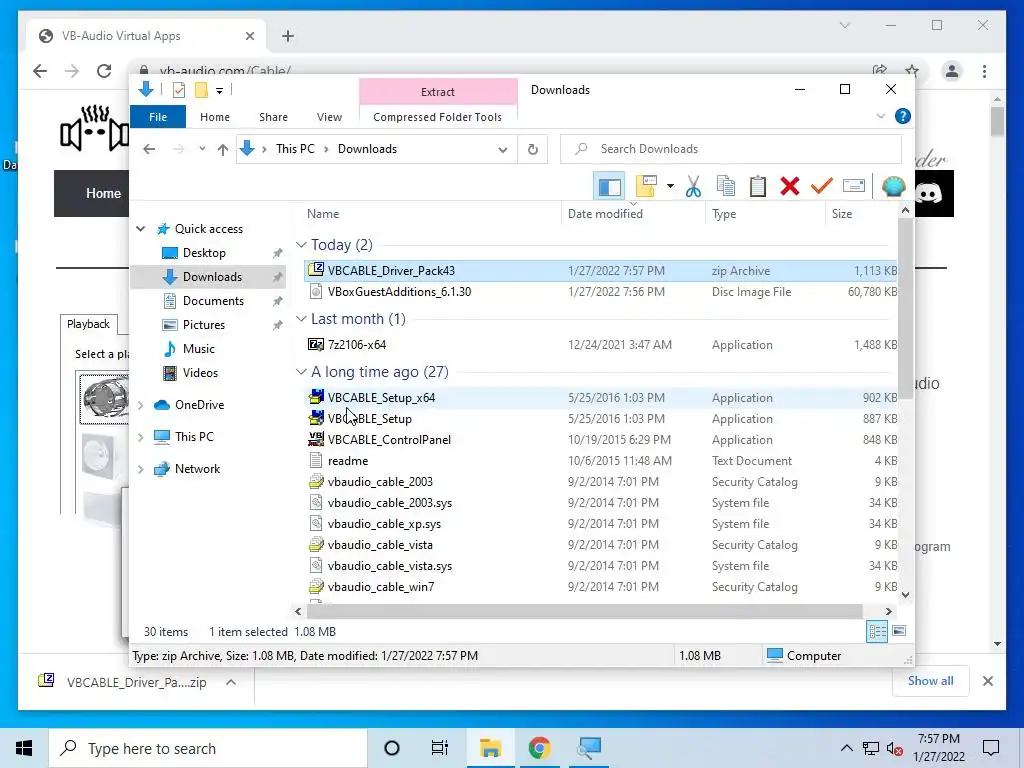This screenshot has height=768, width=1024.
Task: Select the VBCABLE_Setup_x64 application file
Action: click(600, 398)
